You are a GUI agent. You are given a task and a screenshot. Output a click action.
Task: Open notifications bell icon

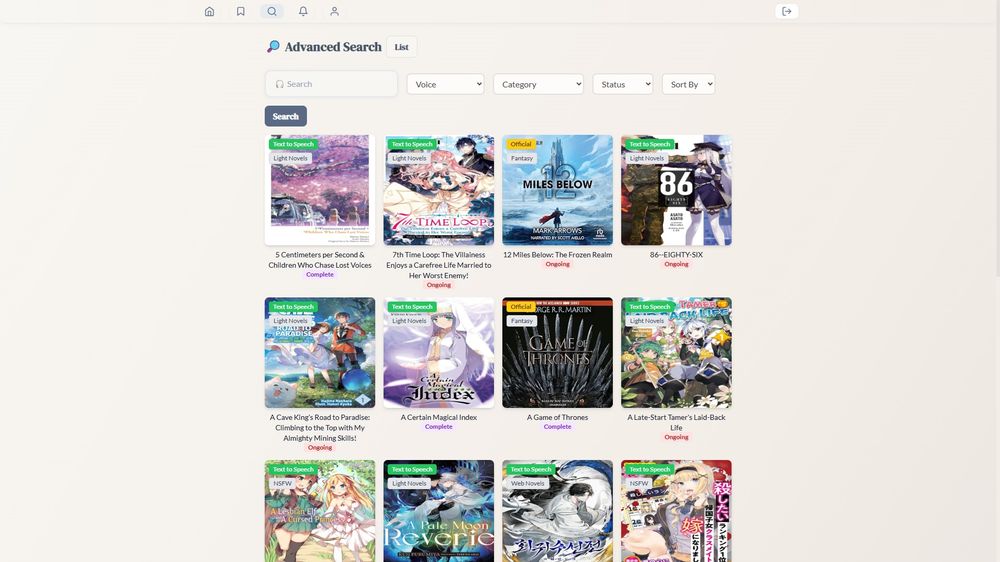point(303,11)
